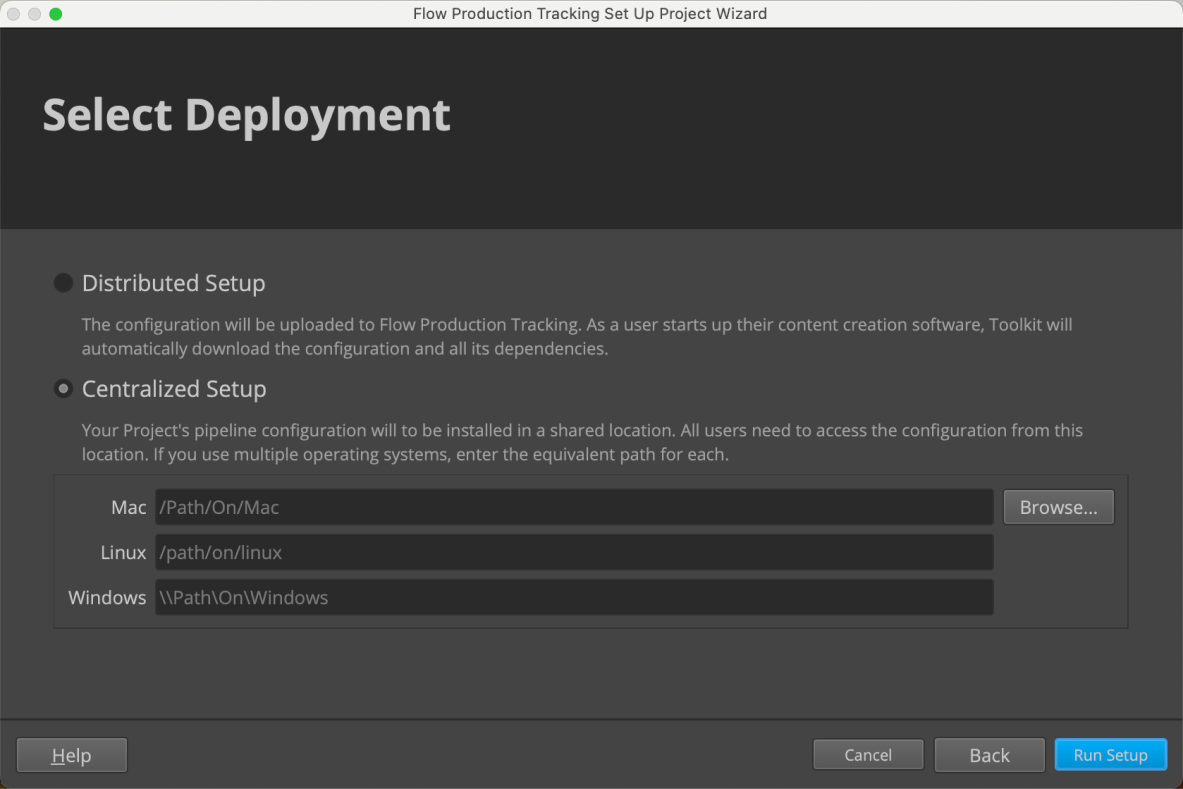Click the Windows field label

click(x=107, y=597)
